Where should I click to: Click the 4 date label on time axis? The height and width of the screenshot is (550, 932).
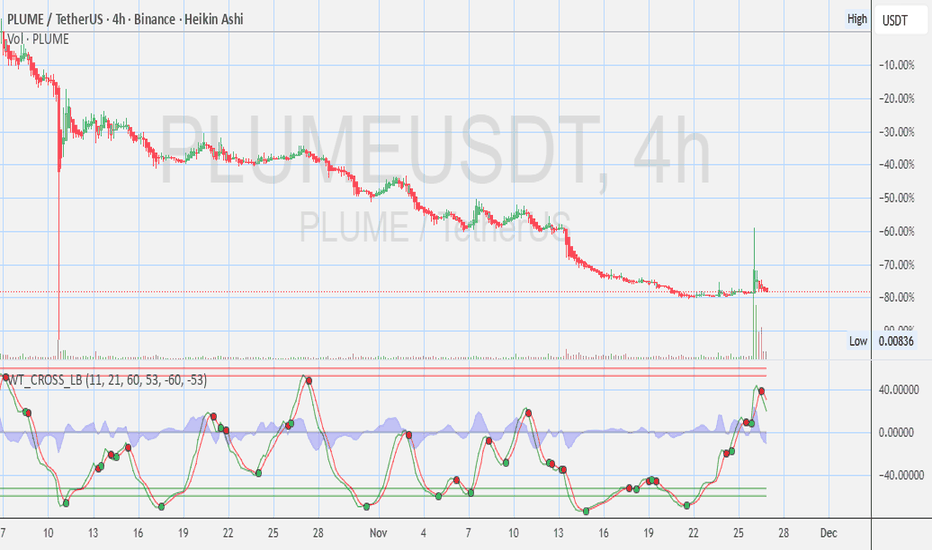click(423, 533)
